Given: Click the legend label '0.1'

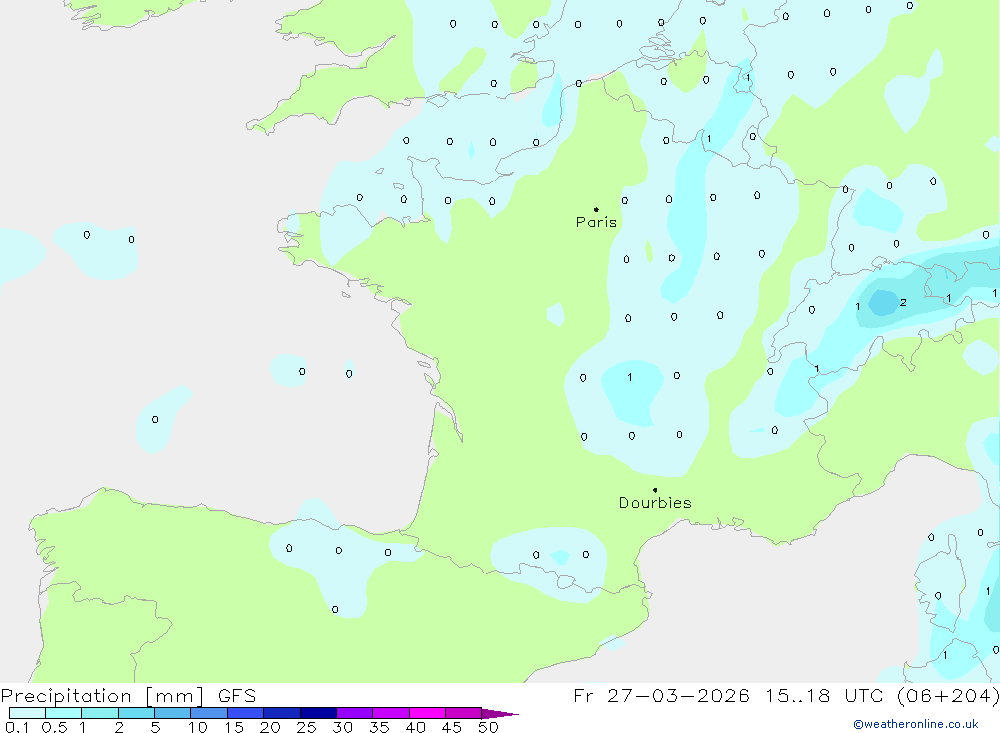Looking at the screenshot, I should pyautogui.click(x=17, y=727).
